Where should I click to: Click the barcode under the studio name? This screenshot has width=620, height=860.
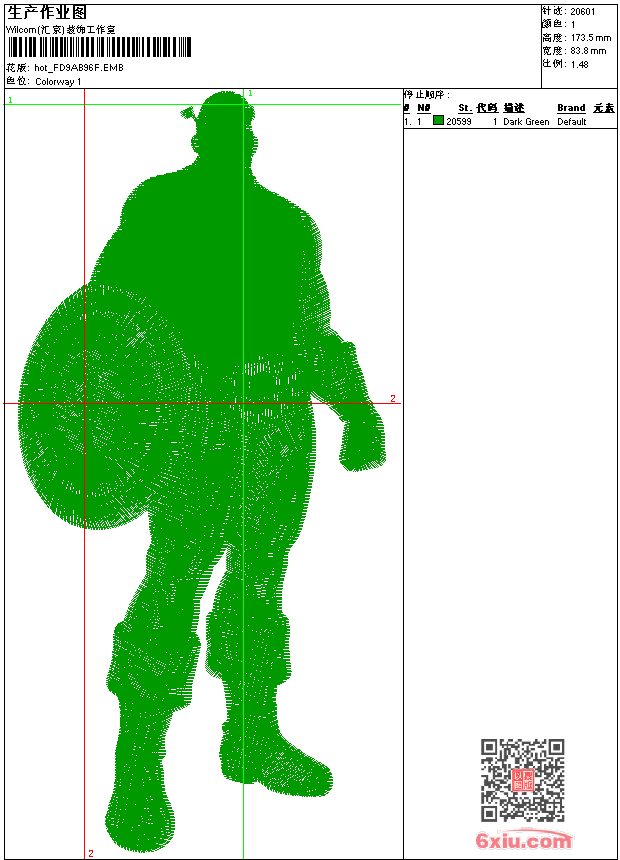pos(99,47)
